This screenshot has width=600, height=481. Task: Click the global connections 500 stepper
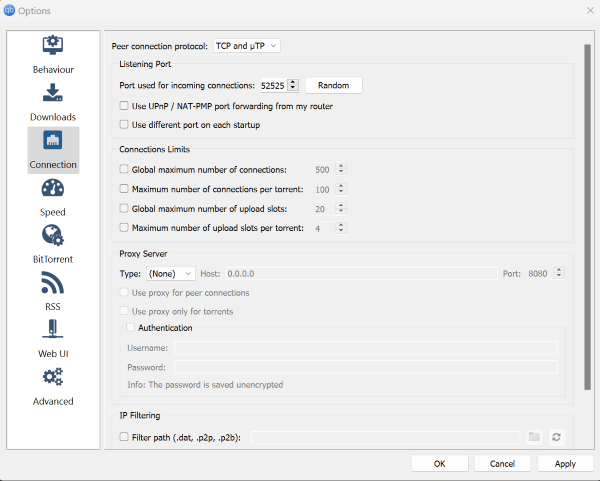pyautogui.click(x=341, y=169)
